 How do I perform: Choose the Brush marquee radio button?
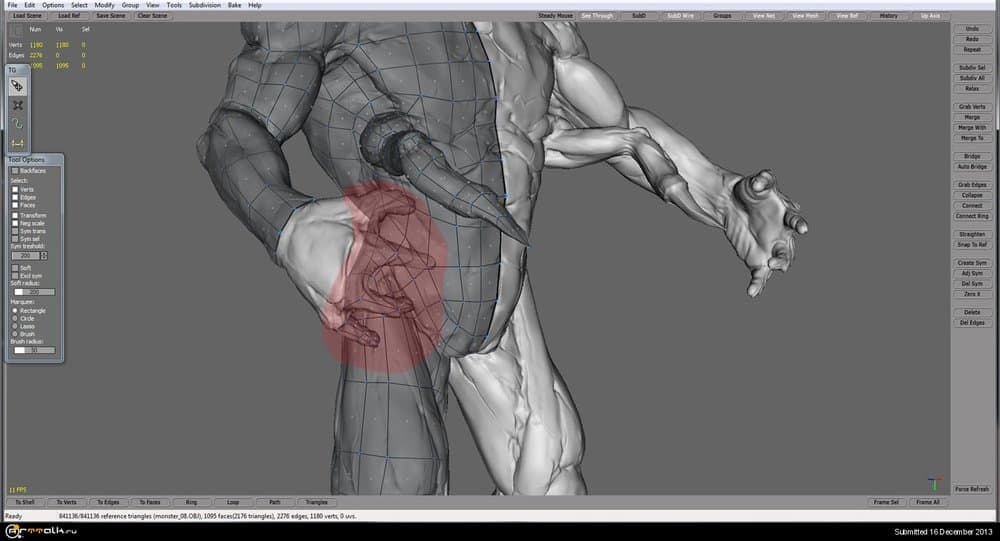(15, 334)
